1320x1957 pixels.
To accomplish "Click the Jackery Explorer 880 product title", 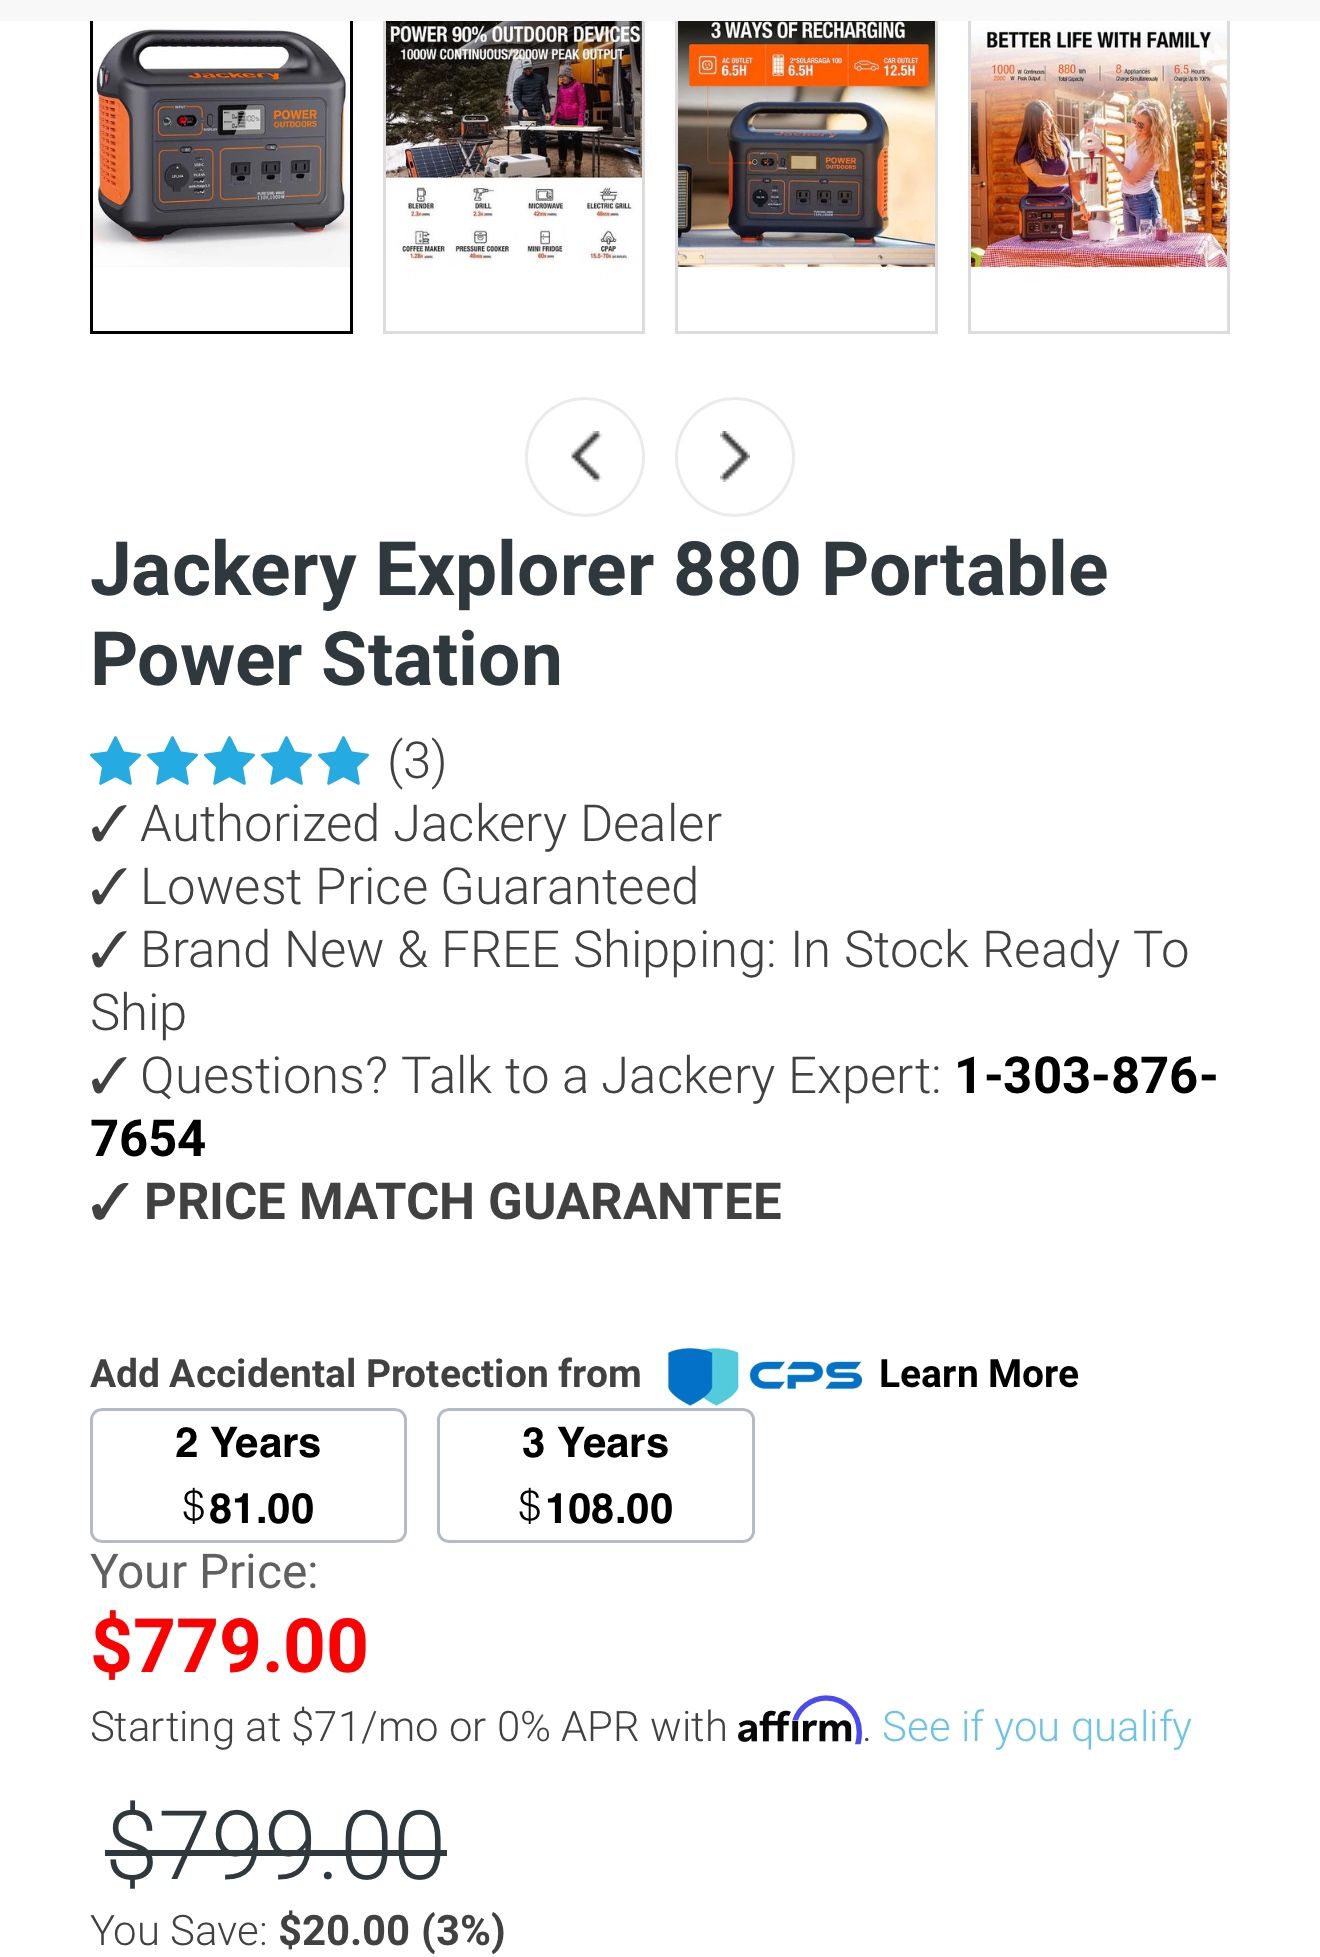I will pos(599,614).
